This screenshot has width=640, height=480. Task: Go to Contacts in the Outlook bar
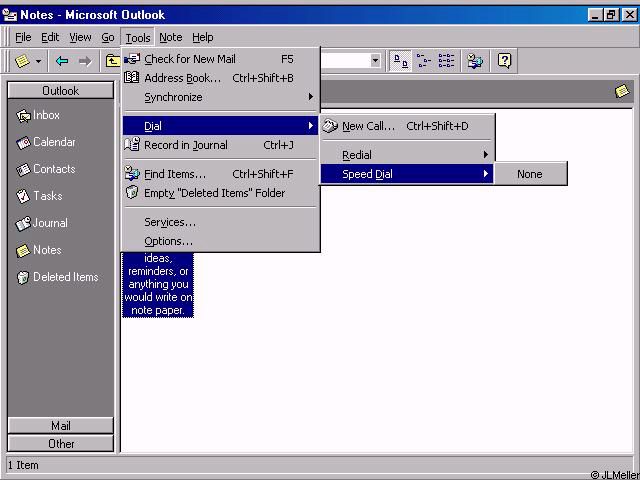coord(53,169)
